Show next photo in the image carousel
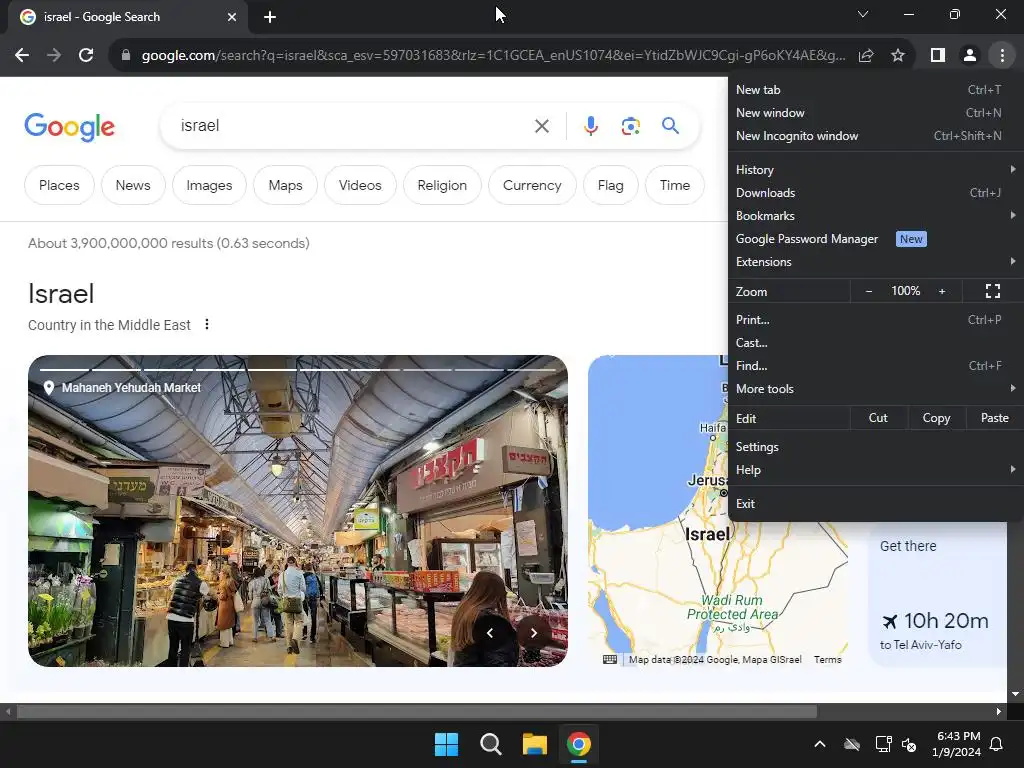Viewport: 1024px width, 768px height. (x=534, y=633)
